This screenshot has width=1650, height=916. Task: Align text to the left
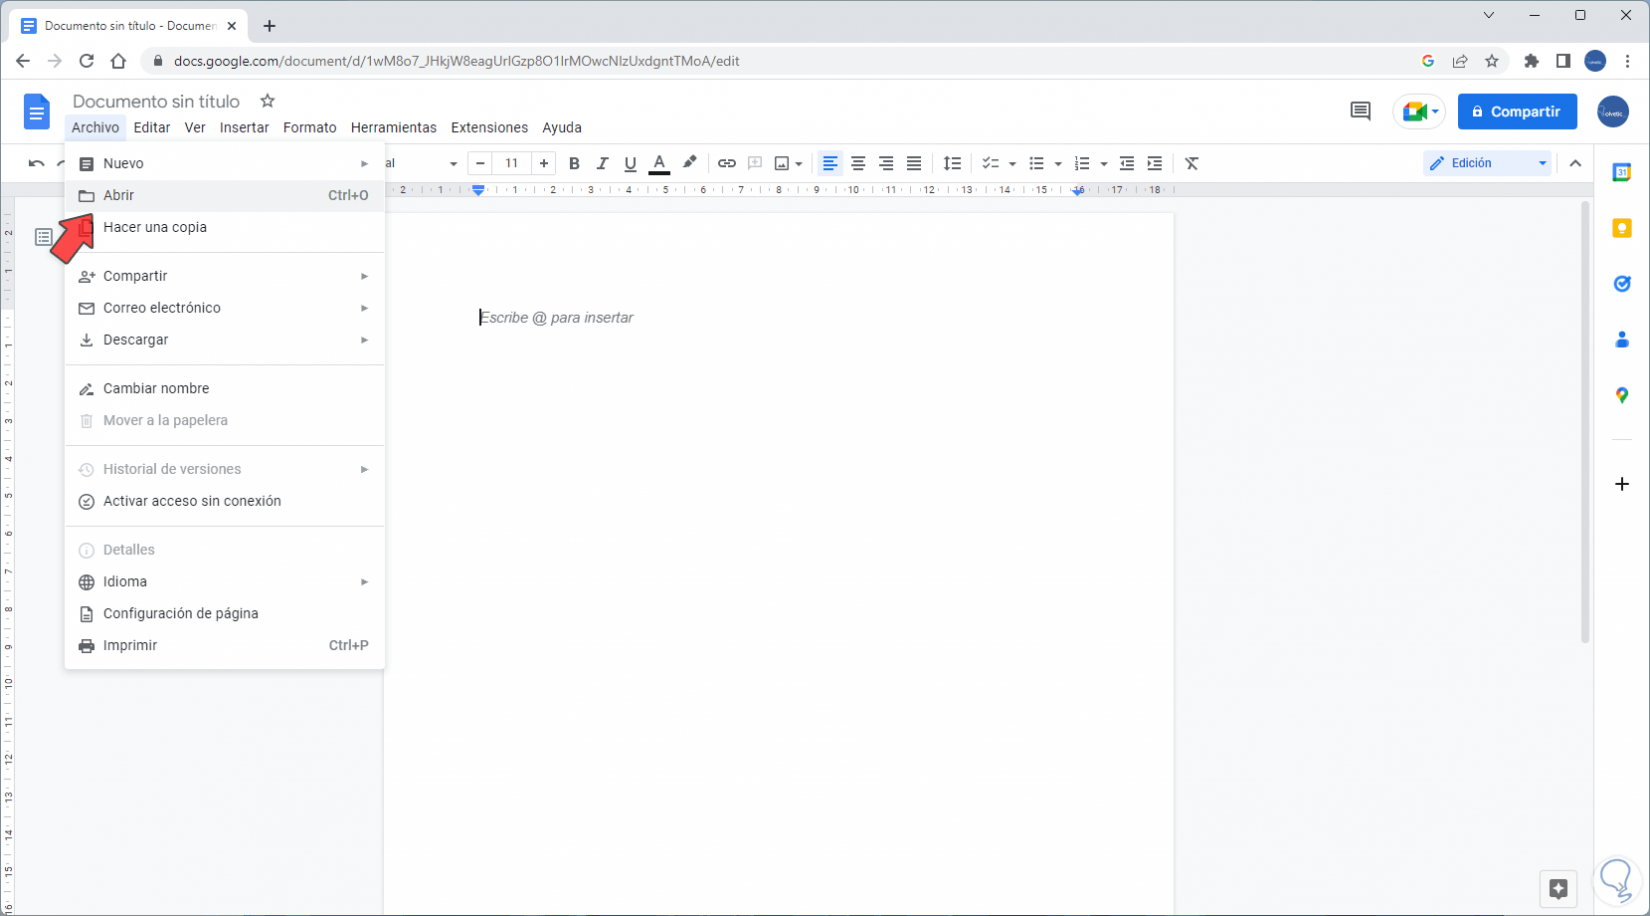pos(830,163)
